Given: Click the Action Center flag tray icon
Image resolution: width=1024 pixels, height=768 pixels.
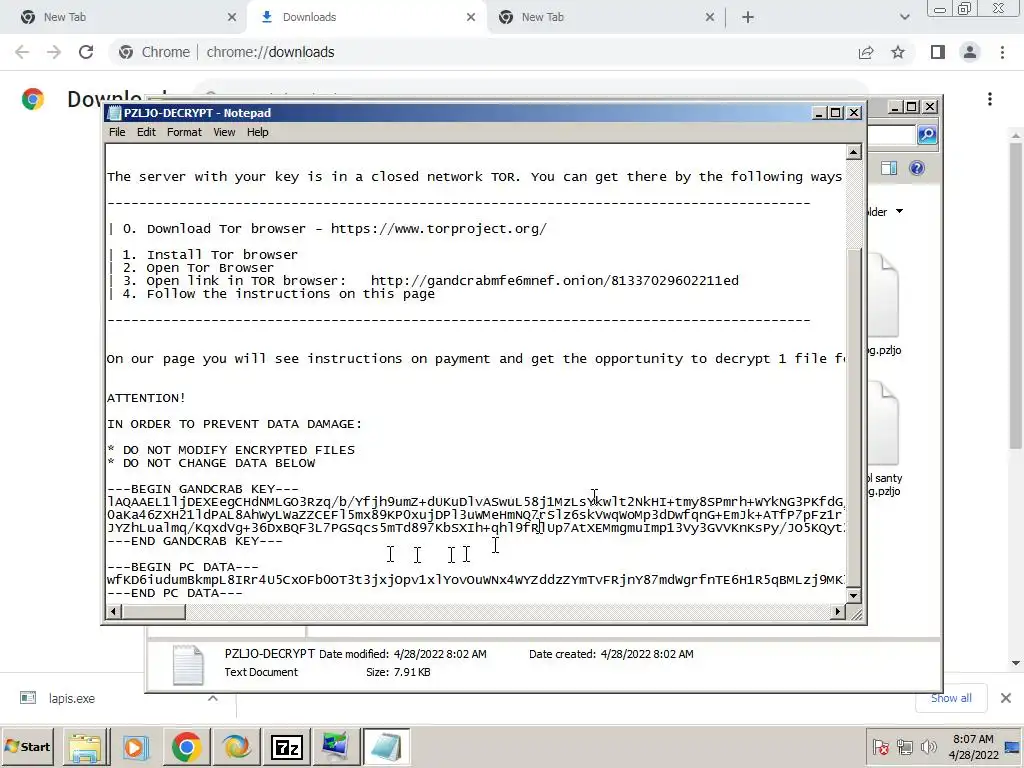Looking at the screenshot, I should [x=880, y=747].
